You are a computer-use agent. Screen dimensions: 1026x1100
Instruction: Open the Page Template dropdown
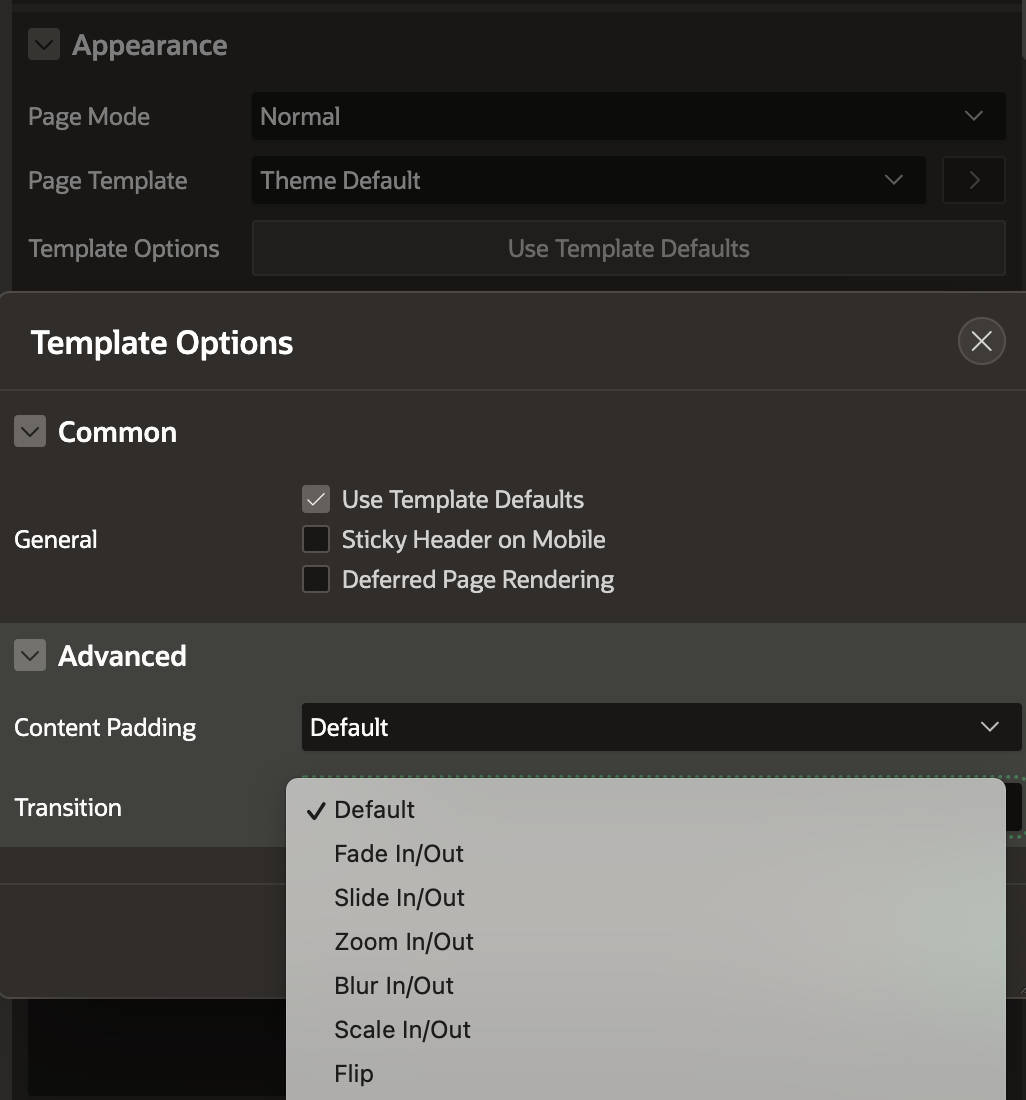pos(588,180)
